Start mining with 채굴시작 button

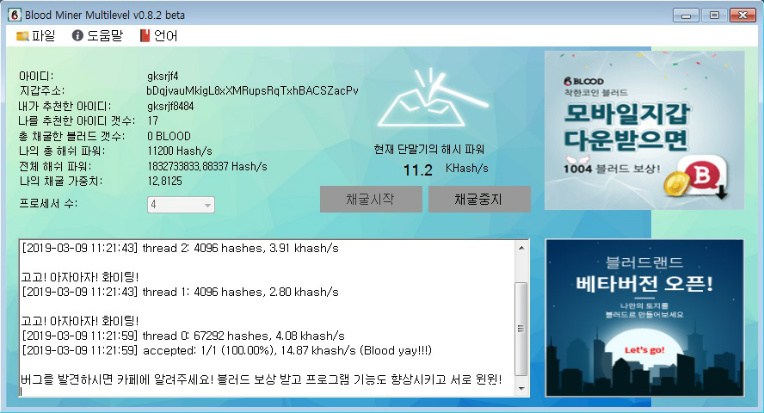click(x=371, y=199)
